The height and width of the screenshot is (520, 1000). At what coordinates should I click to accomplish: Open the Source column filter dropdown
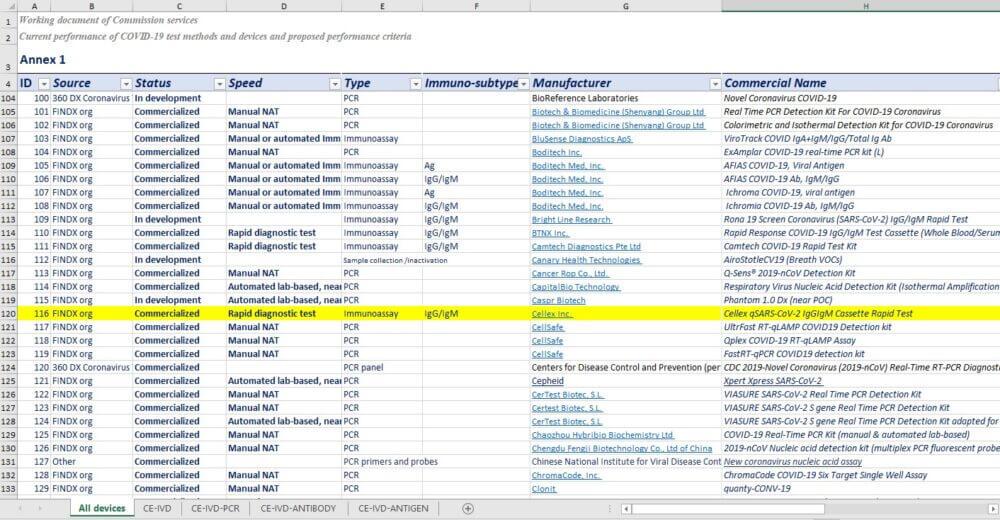coord(125,83)
